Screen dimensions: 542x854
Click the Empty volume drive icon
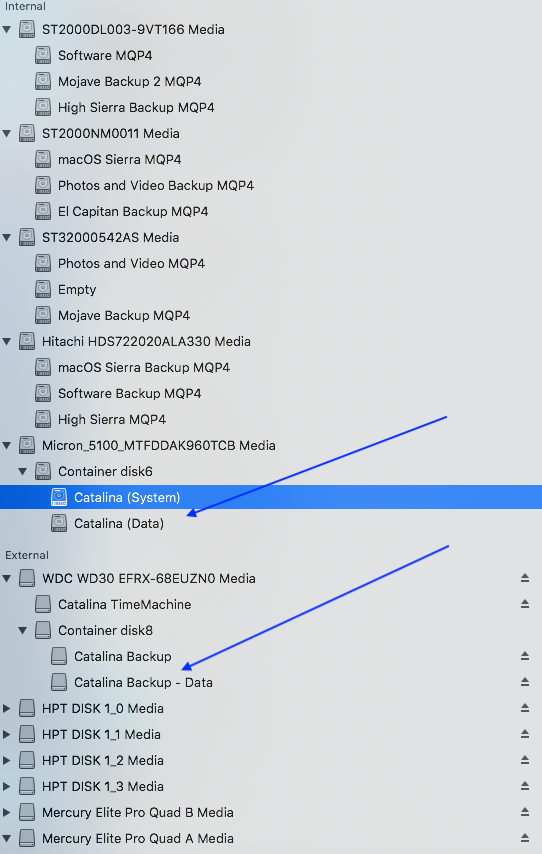(x=43, y=289)
